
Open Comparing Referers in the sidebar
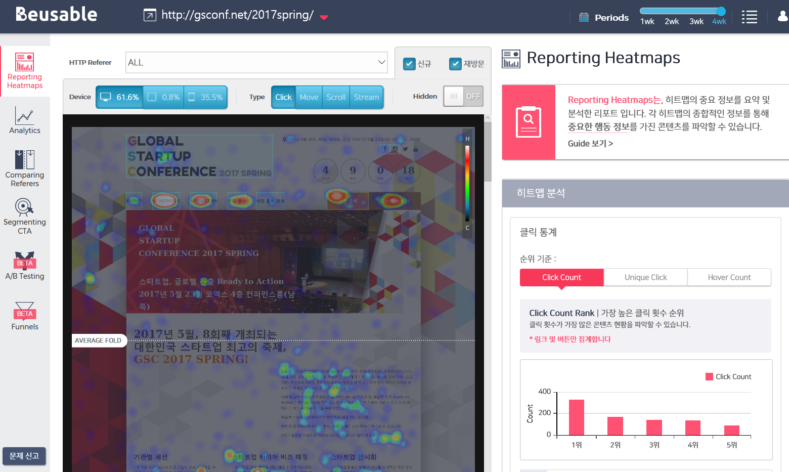coord(24,168)
